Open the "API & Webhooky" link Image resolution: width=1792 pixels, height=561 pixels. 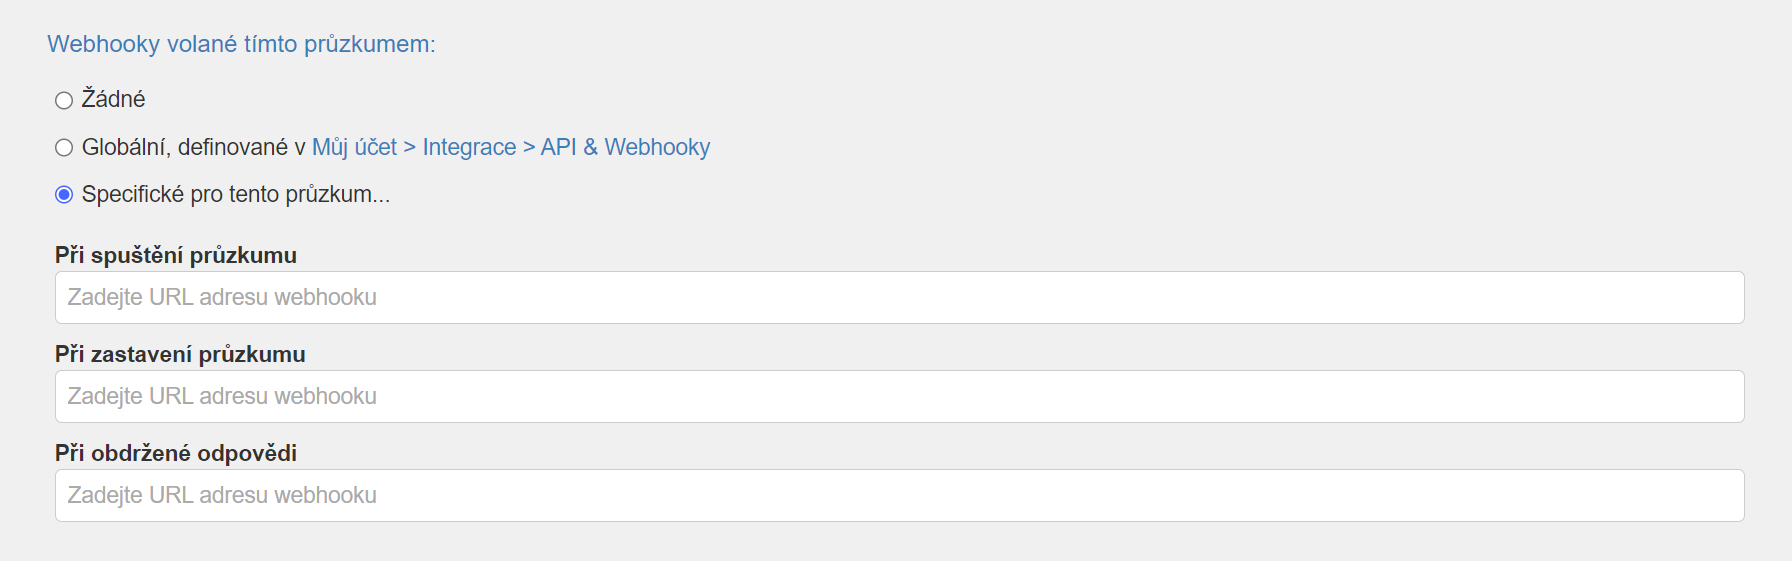tap(625, 147)
